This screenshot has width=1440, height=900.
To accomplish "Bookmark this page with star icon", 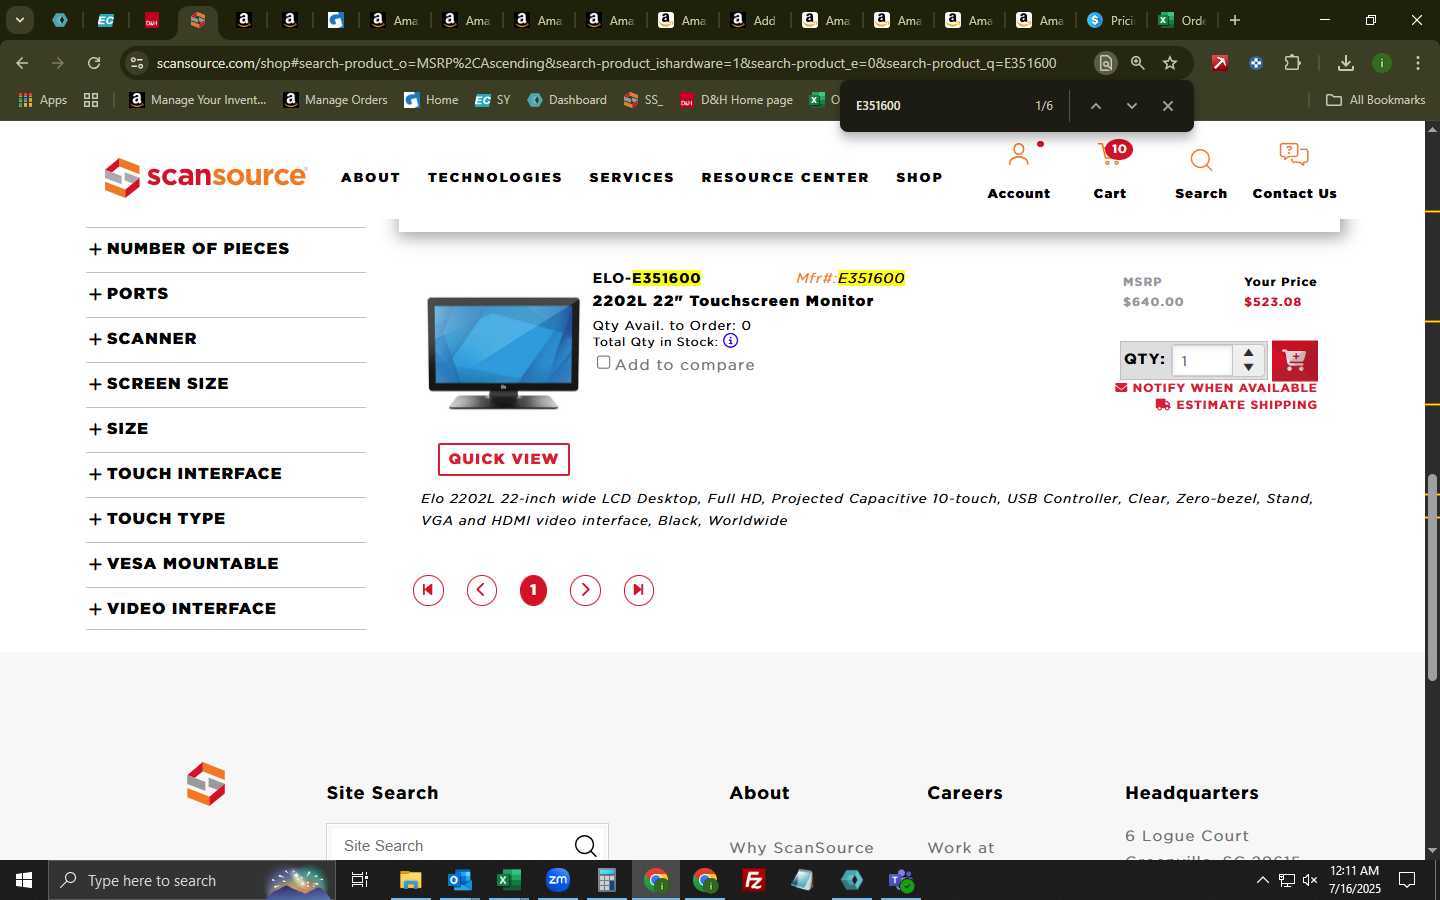I will pos(1170,63).
